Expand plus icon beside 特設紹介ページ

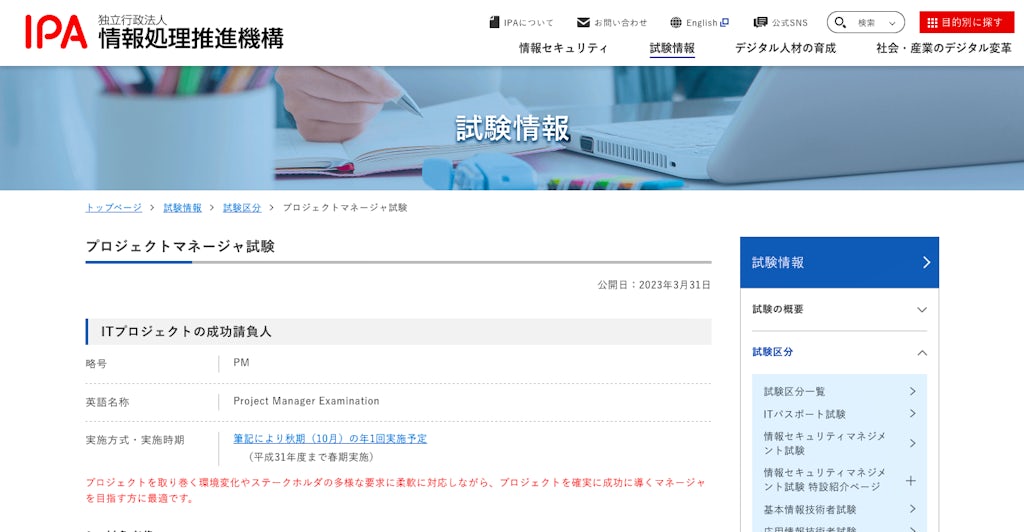click(911, 481)
